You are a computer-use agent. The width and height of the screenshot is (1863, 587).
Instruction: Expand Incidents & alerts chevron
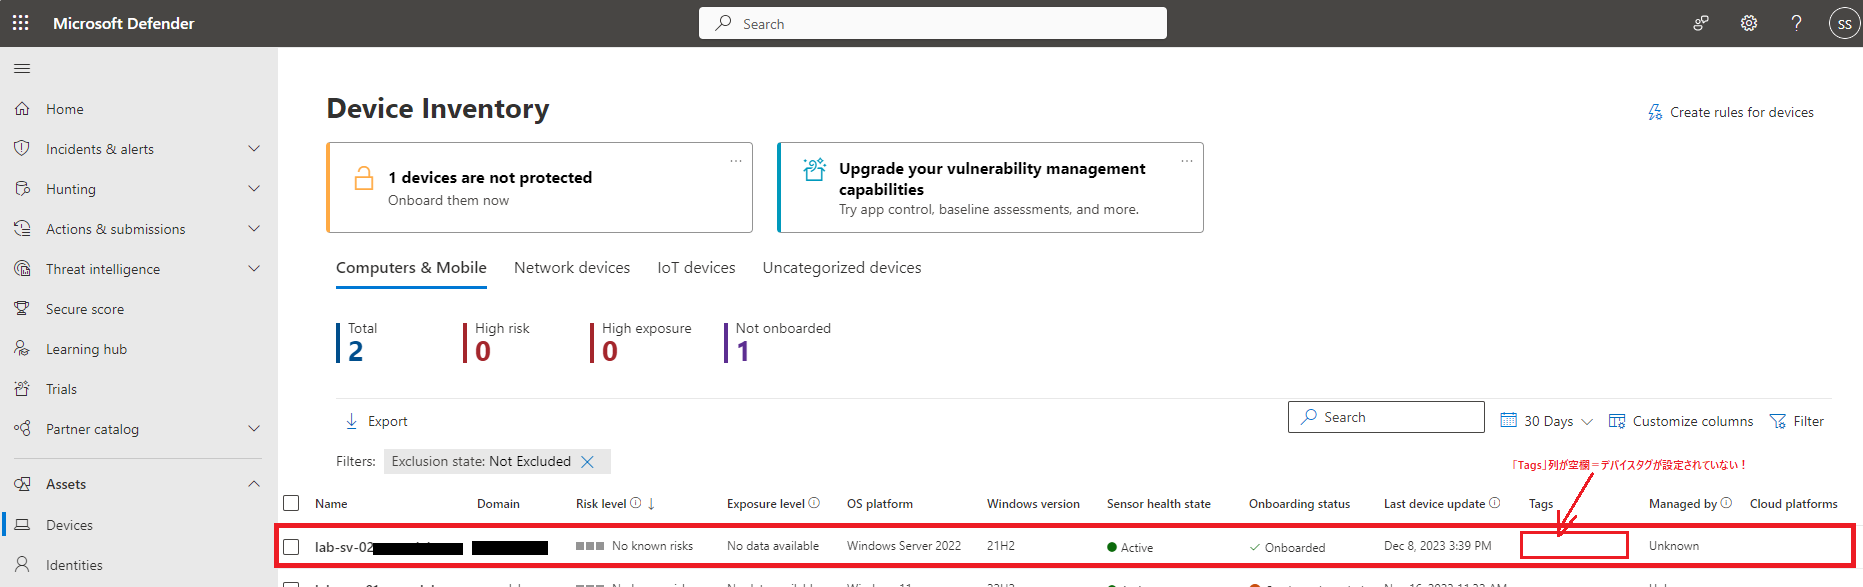254,148
